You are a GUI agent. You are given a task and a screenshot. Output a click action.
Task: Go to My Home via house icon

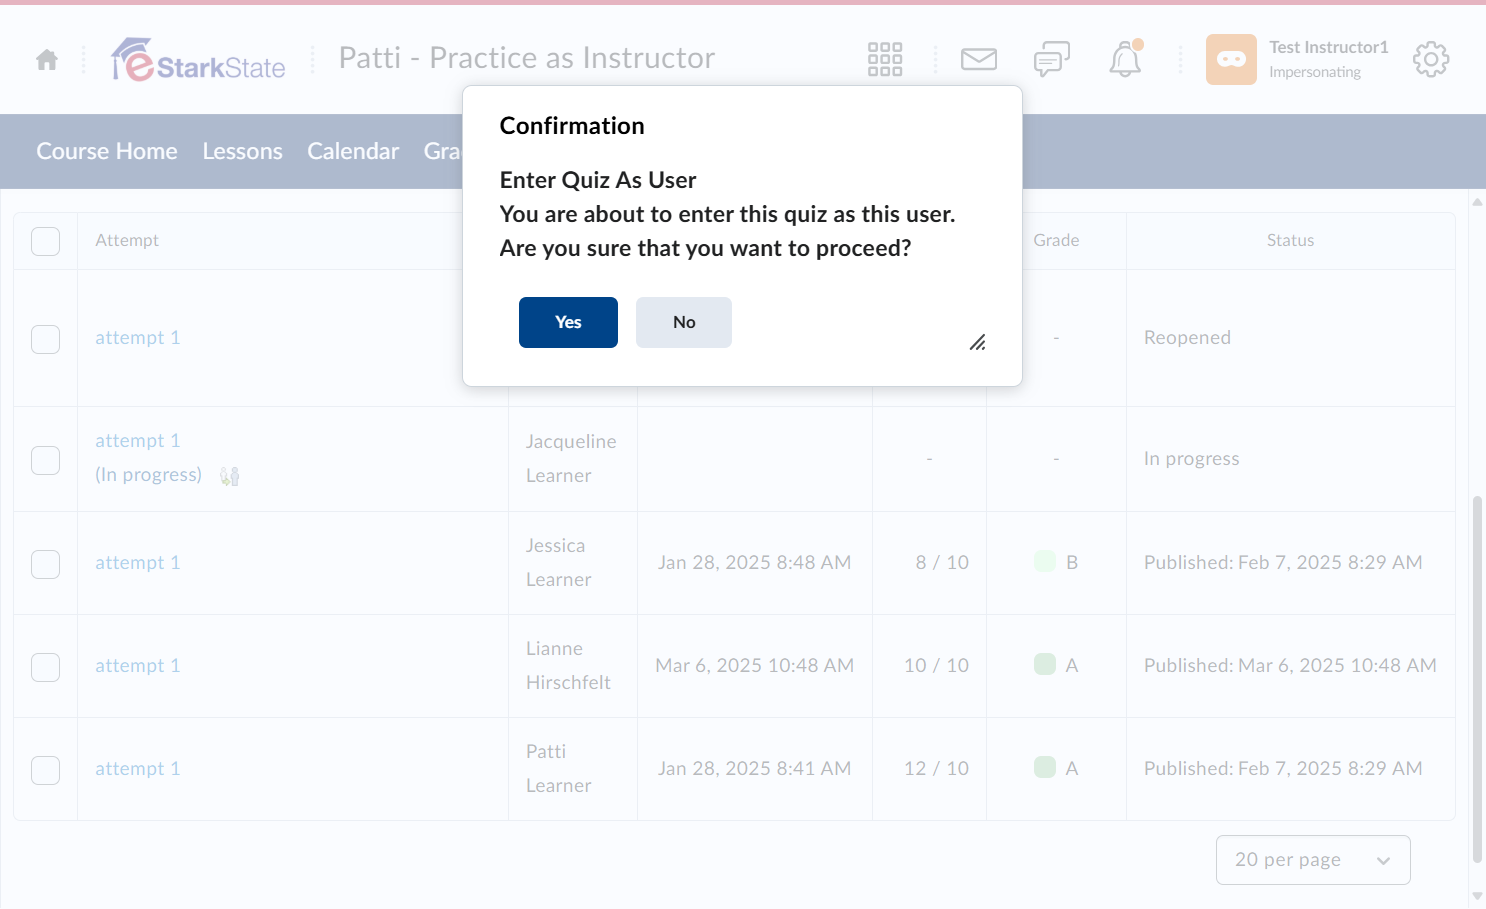(x=47, y=60)
